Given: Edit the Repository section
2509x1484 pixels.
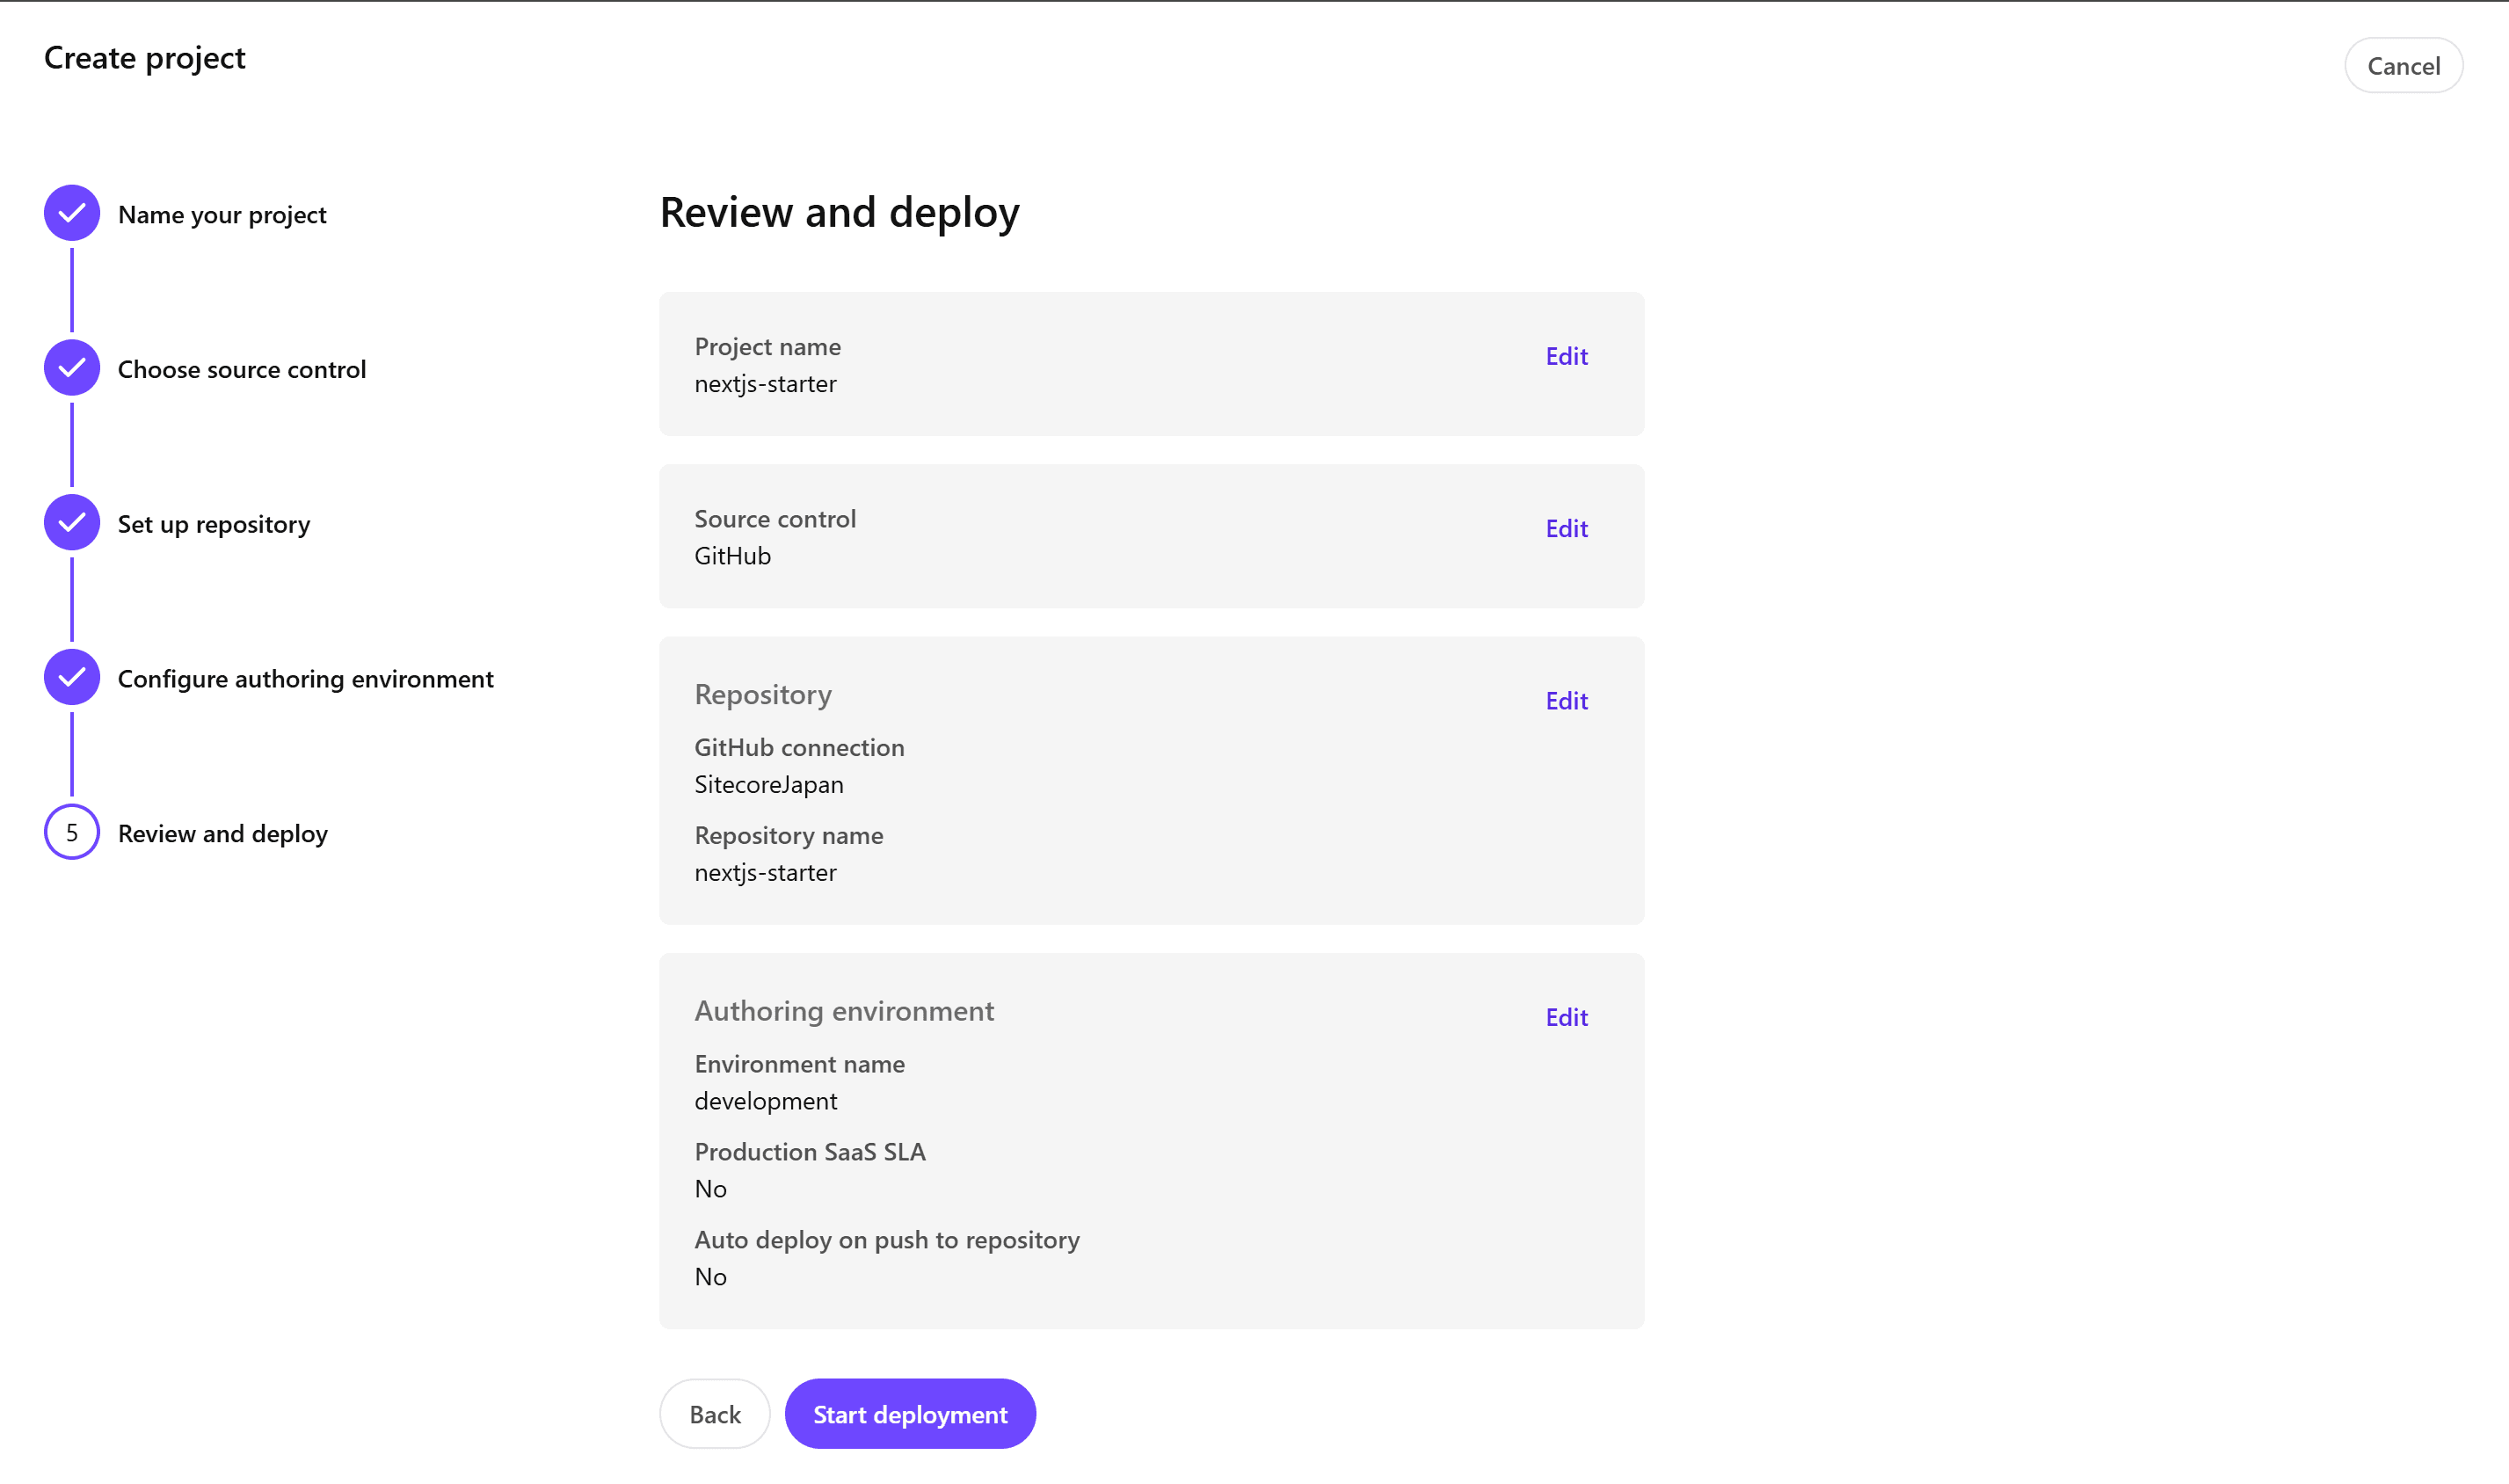Looking at the screenshot, I should (x=1566, y=701).
